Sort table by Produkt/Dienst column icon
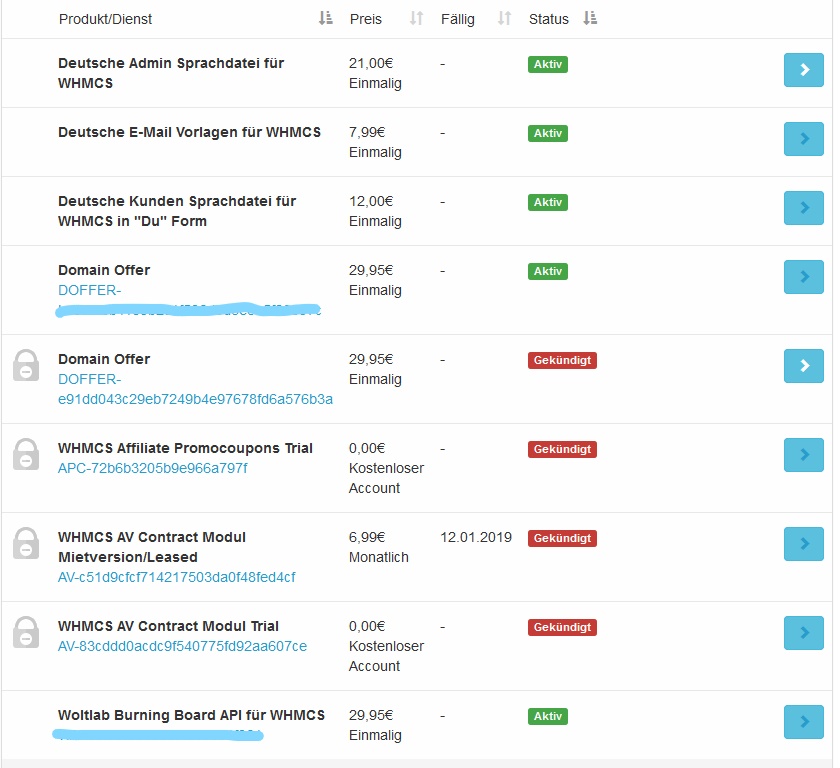 (325, 19)
